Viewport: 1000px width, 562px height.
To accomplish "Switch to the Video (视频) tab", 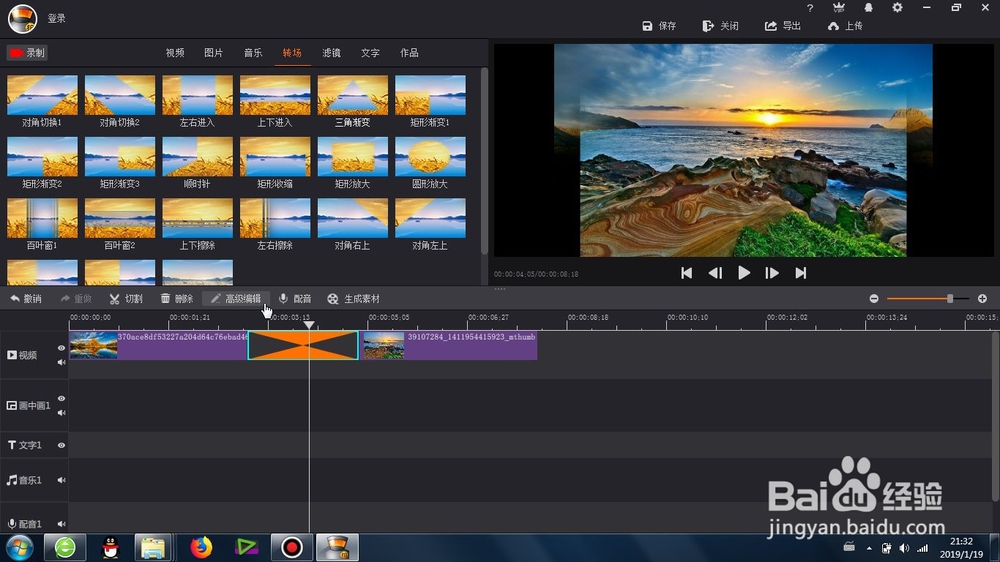I will click(x=175, y=53).
